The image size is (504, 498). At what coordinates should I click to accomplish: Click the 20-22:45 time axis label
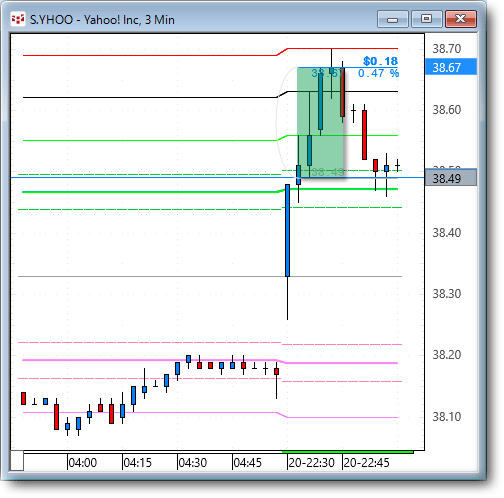[x=366, y=463]
